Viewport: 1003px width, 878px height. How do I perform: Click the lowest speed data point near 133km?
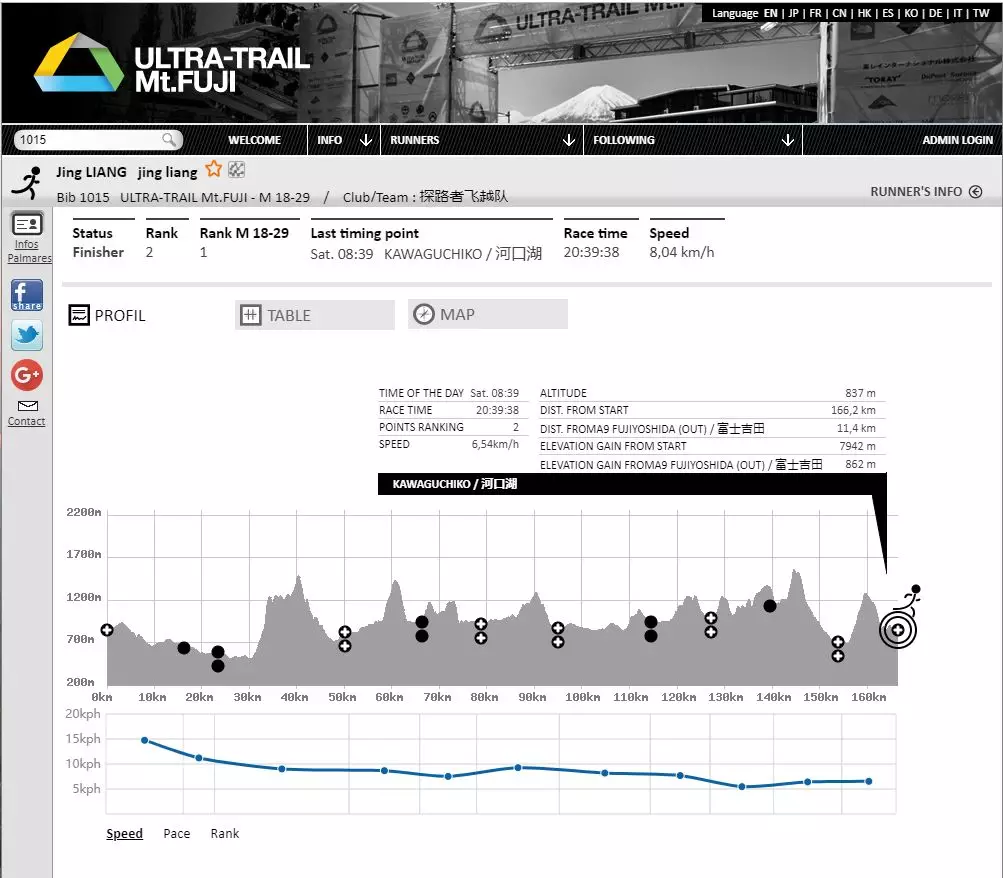(742, 787)
